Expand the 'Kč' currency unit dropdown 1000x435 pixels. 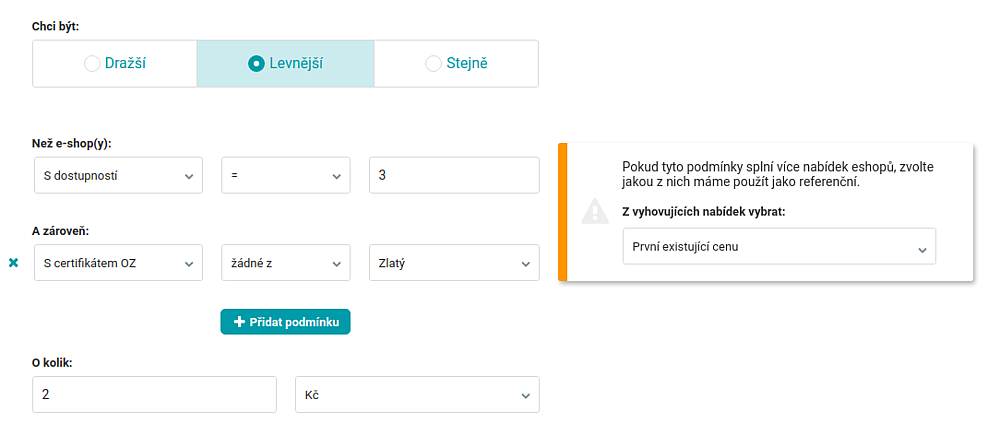point(418,395)
